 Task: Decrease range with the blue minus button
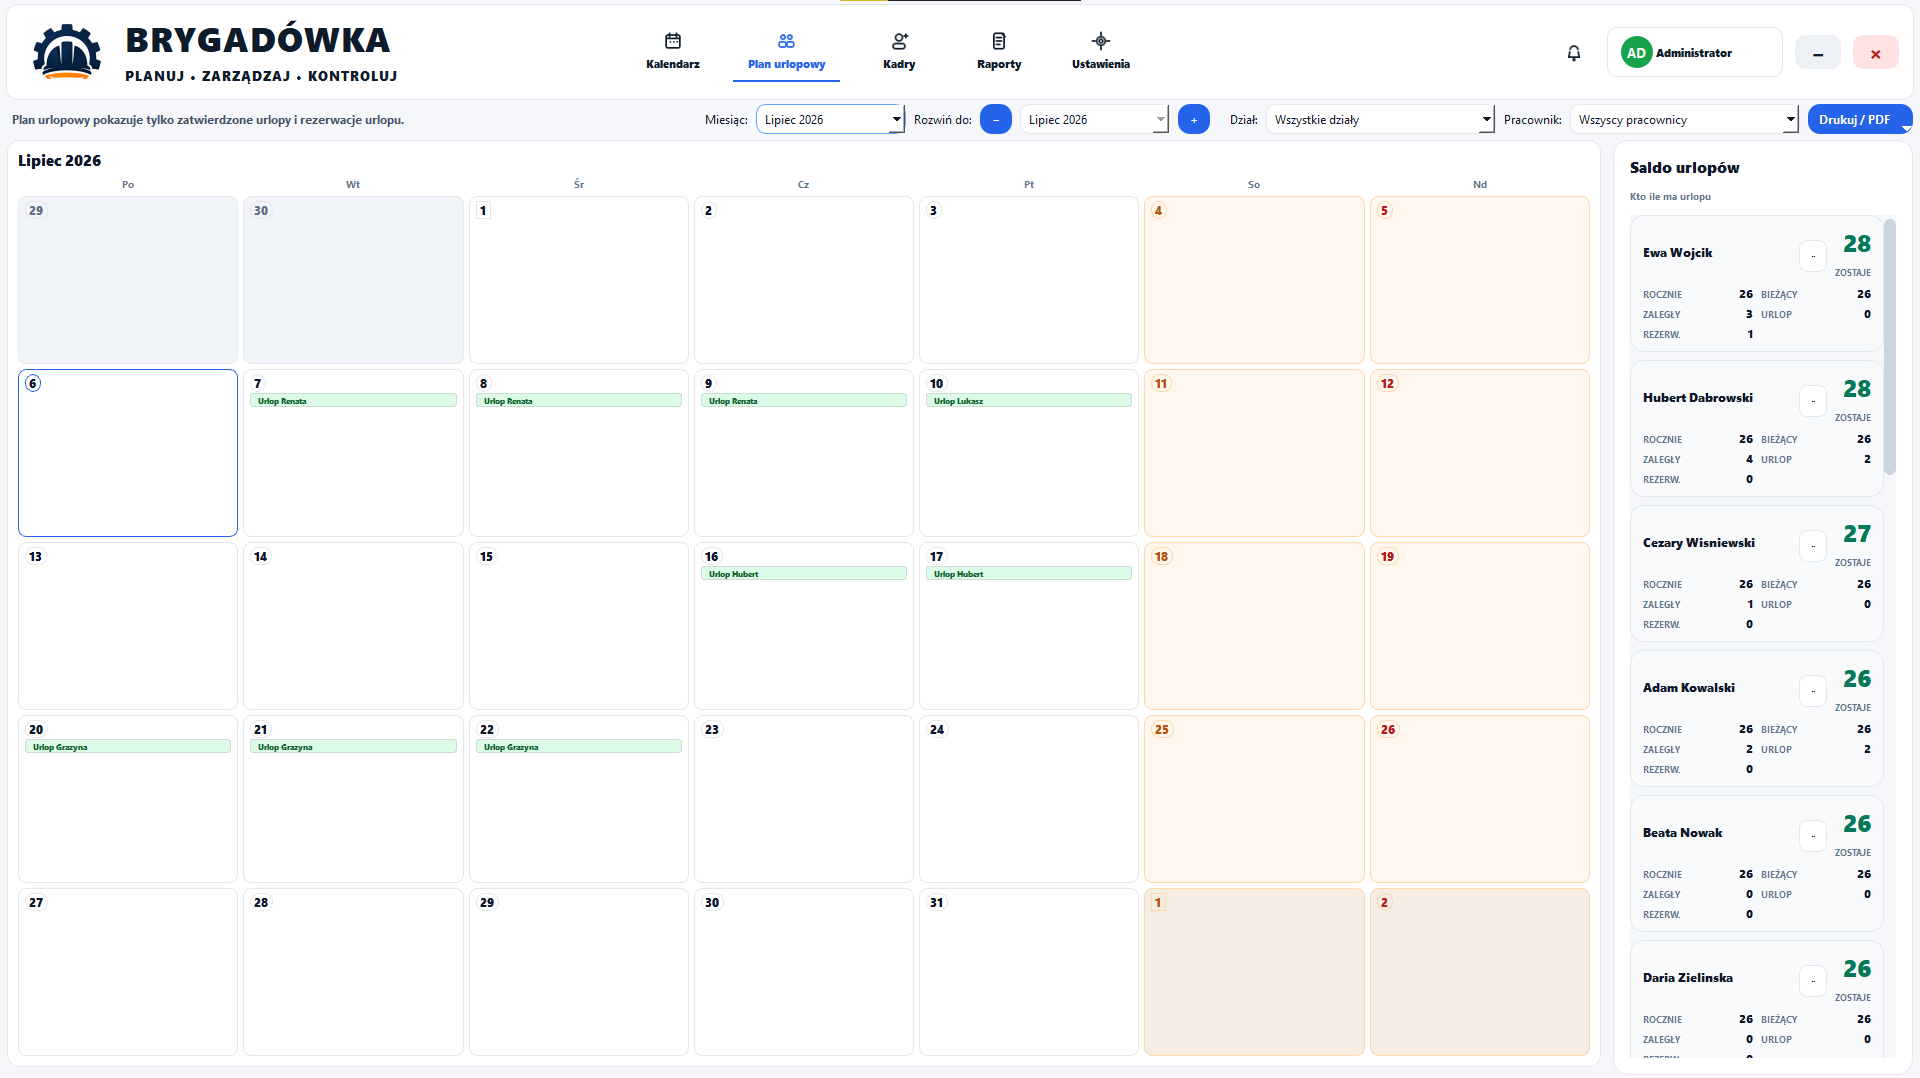(996, 120)
